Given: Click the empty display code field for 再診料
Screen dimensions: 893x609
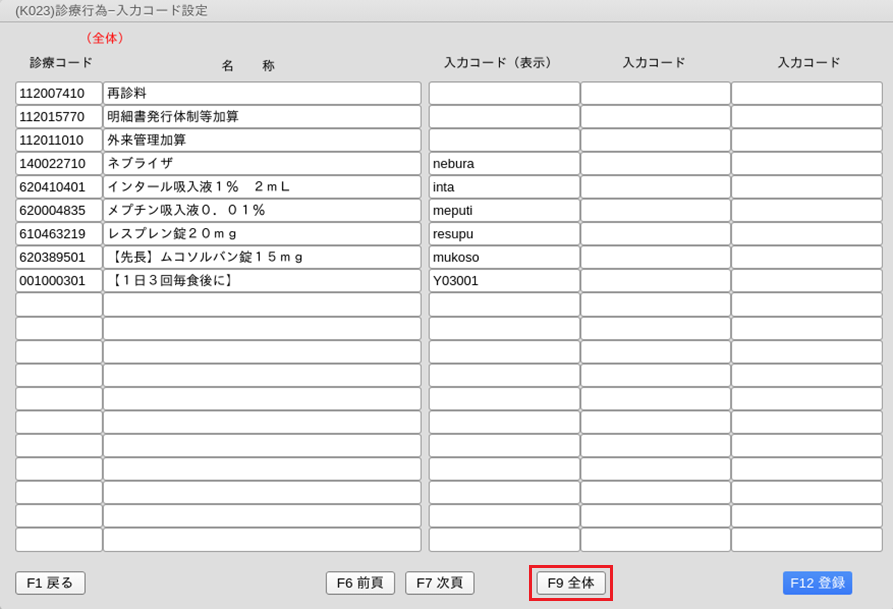Looking at the screenshot, I should pyautogui.click(x=504, y=93).
